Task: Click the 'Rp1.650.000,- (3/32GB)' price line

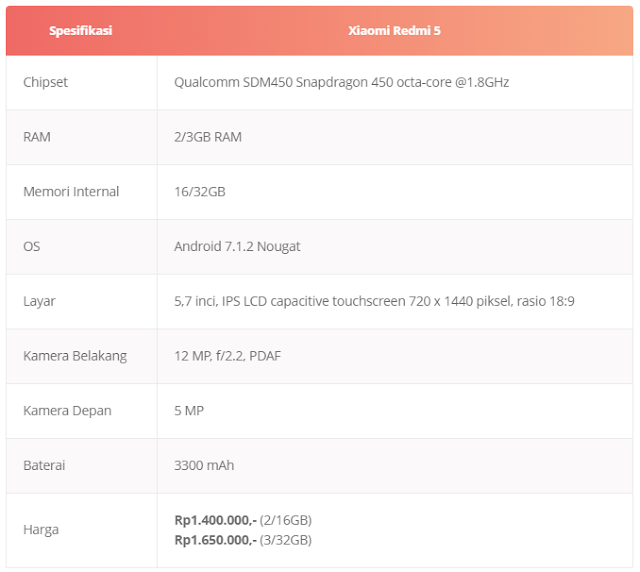Action: pos(243,540)
